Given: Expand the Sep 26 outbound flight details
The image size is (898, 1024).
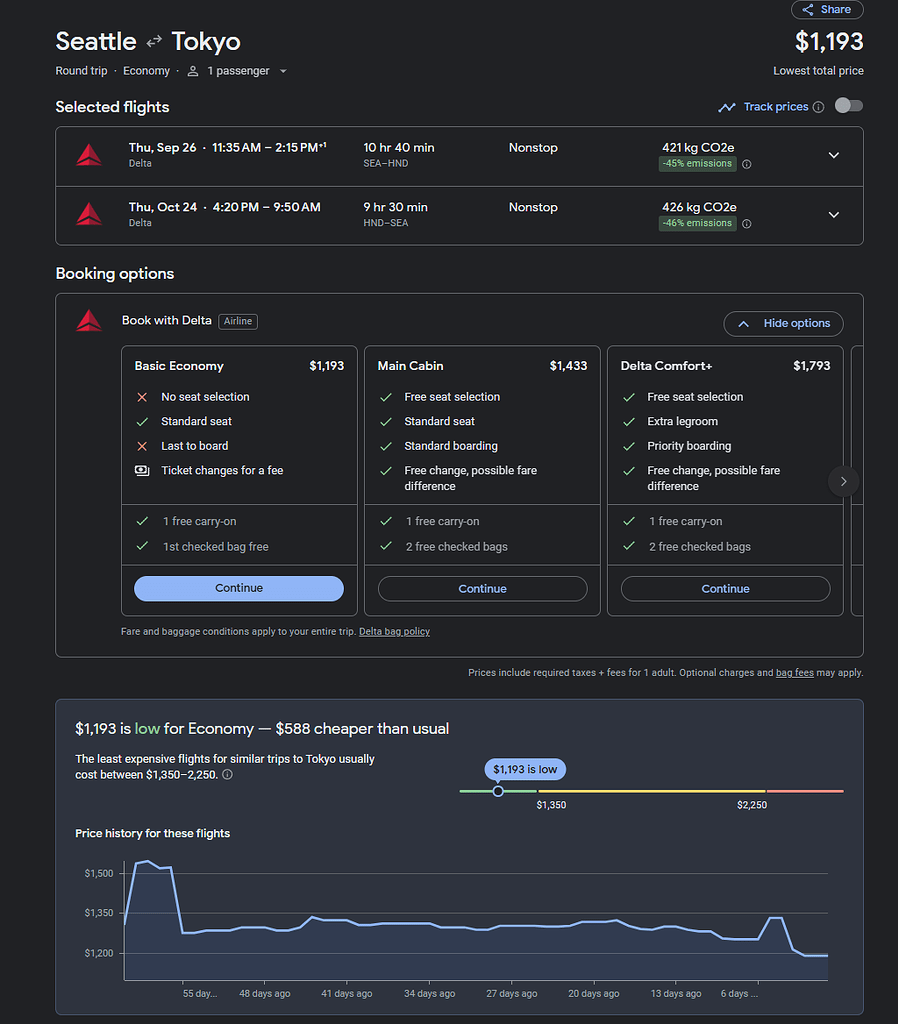Looking at the screenshot, I should [833, 156].
